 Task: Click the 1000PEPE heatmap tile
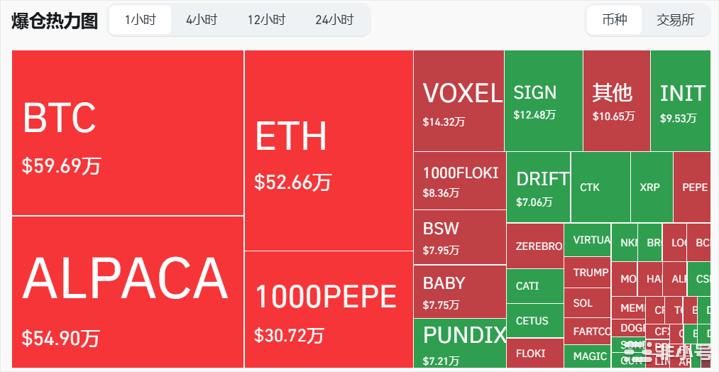point(329,309)
